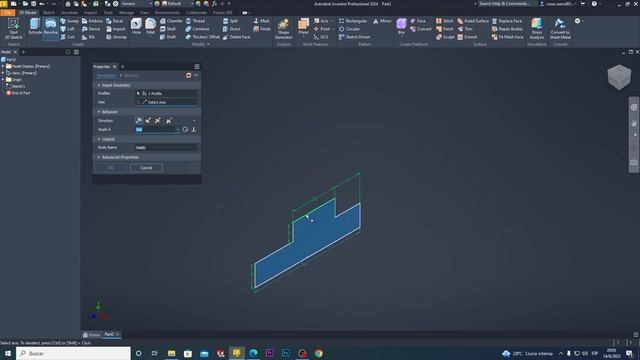Click the Stitch surface tool
This screenshot has width=640, height=360.
(x=444, y=21)
